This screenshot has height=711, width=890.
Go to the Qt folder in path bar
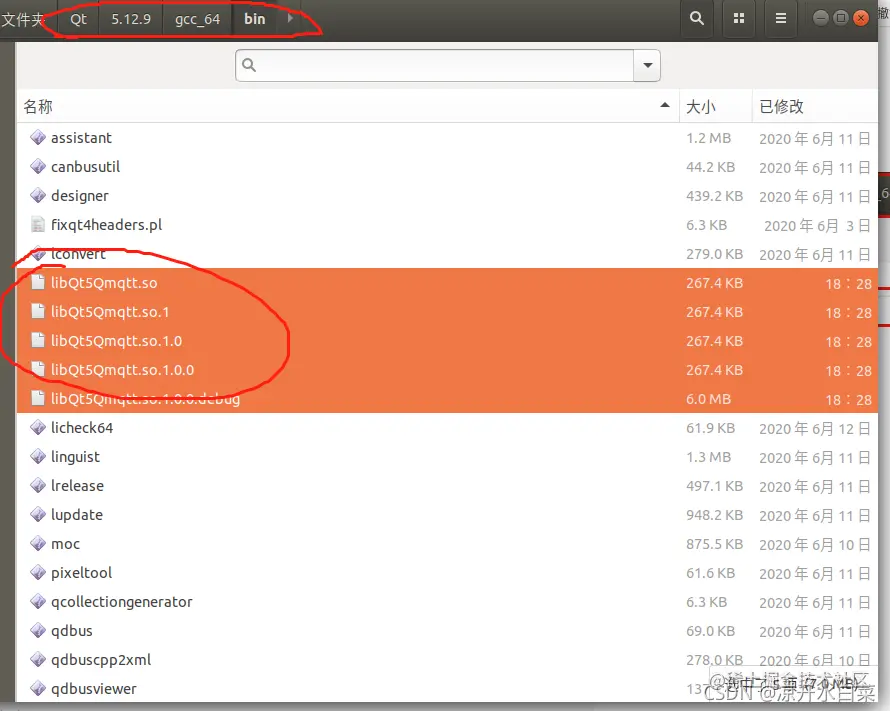click(78, 19)
